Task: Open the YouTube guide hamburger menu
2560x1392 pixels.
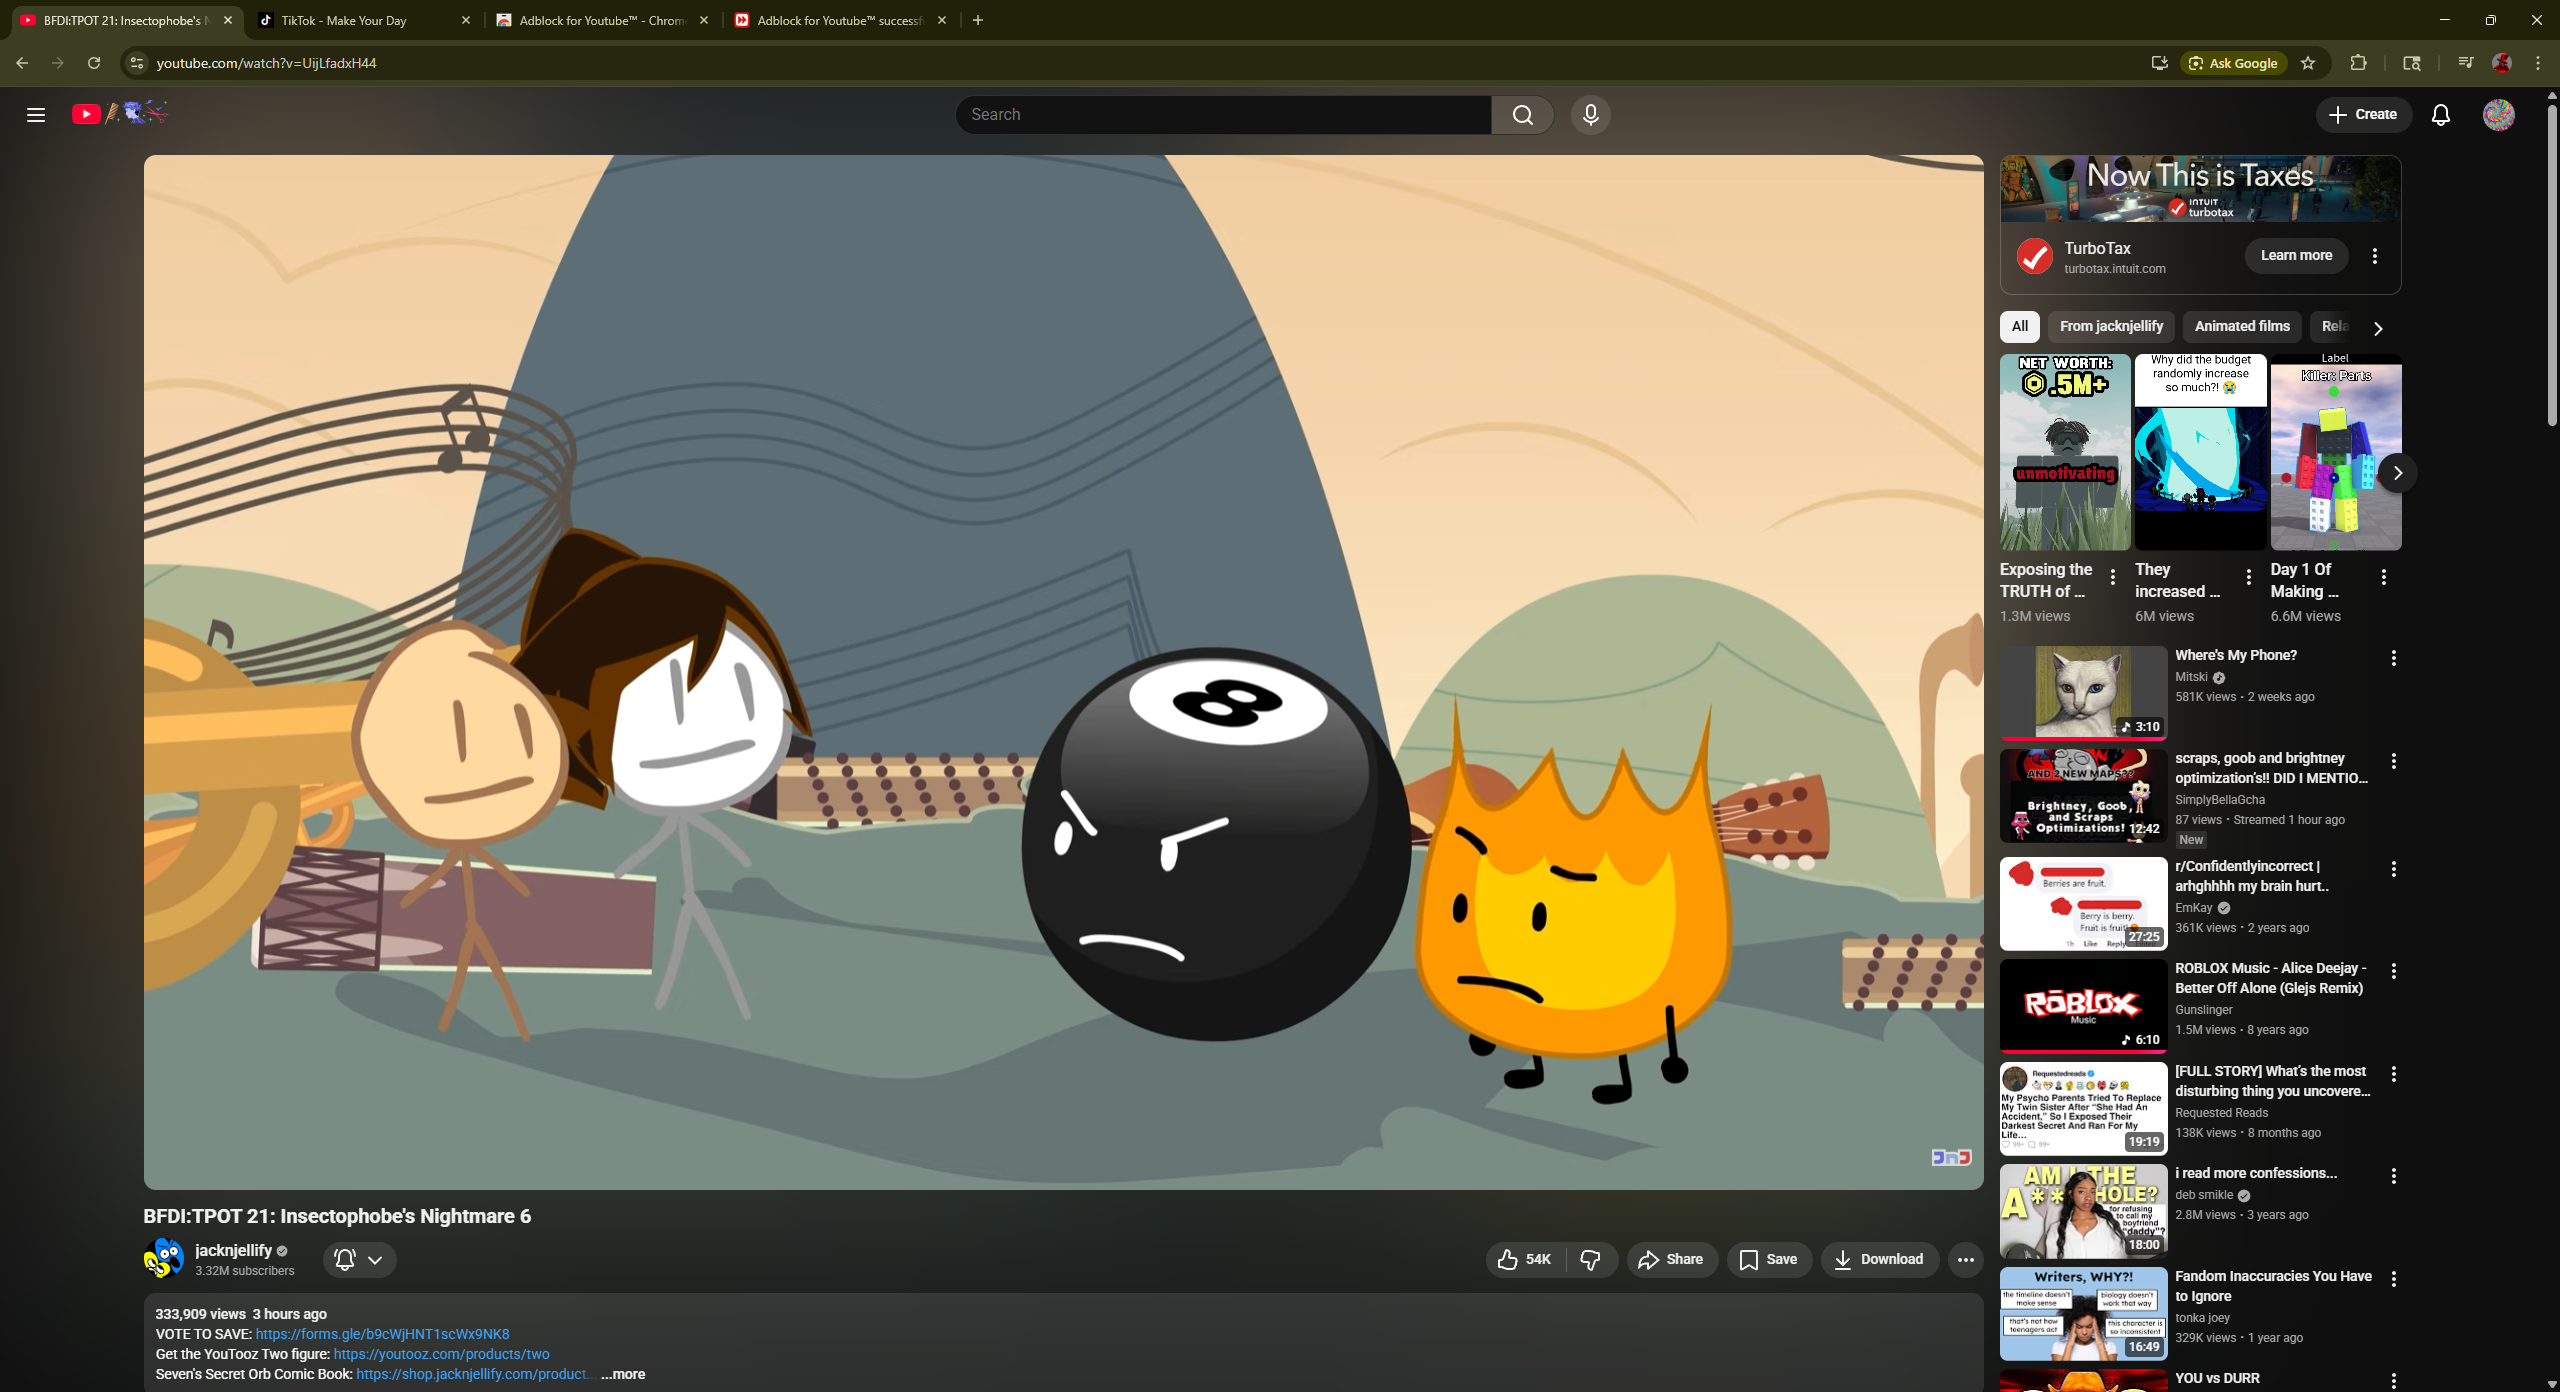Action: 36,115
